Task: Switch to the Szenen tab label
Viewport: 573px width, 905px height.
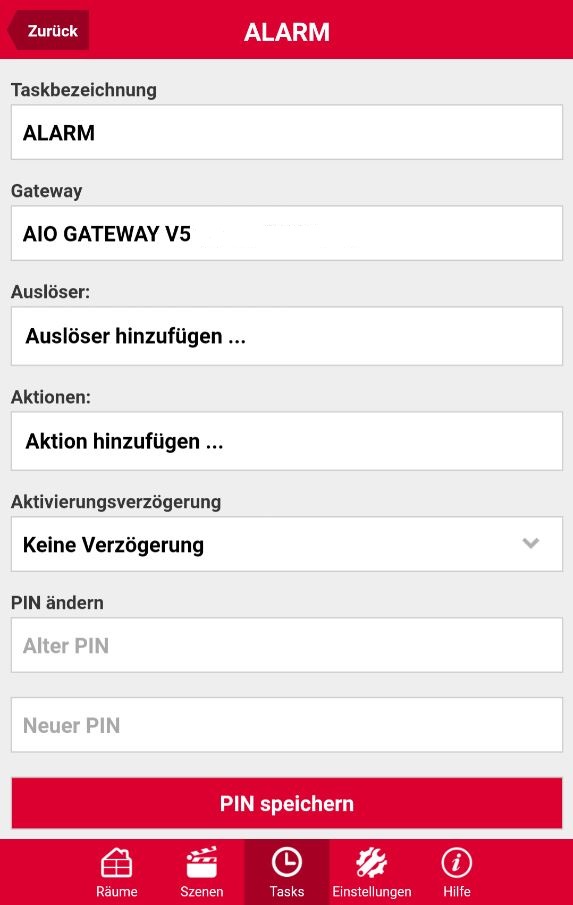Action: coord(201,891)
